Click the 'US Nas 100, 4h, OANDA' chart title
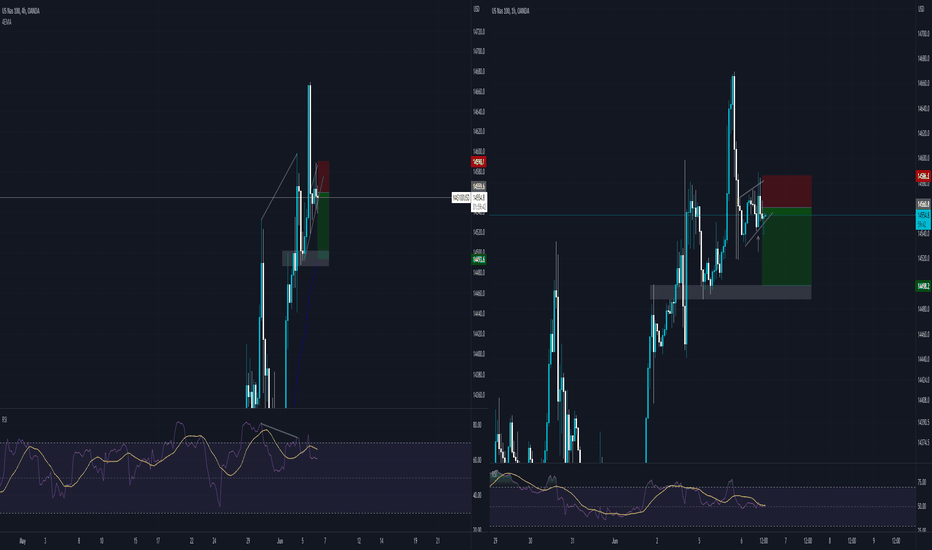Screen dimensions: 932x550 click(x=21, y=11)
